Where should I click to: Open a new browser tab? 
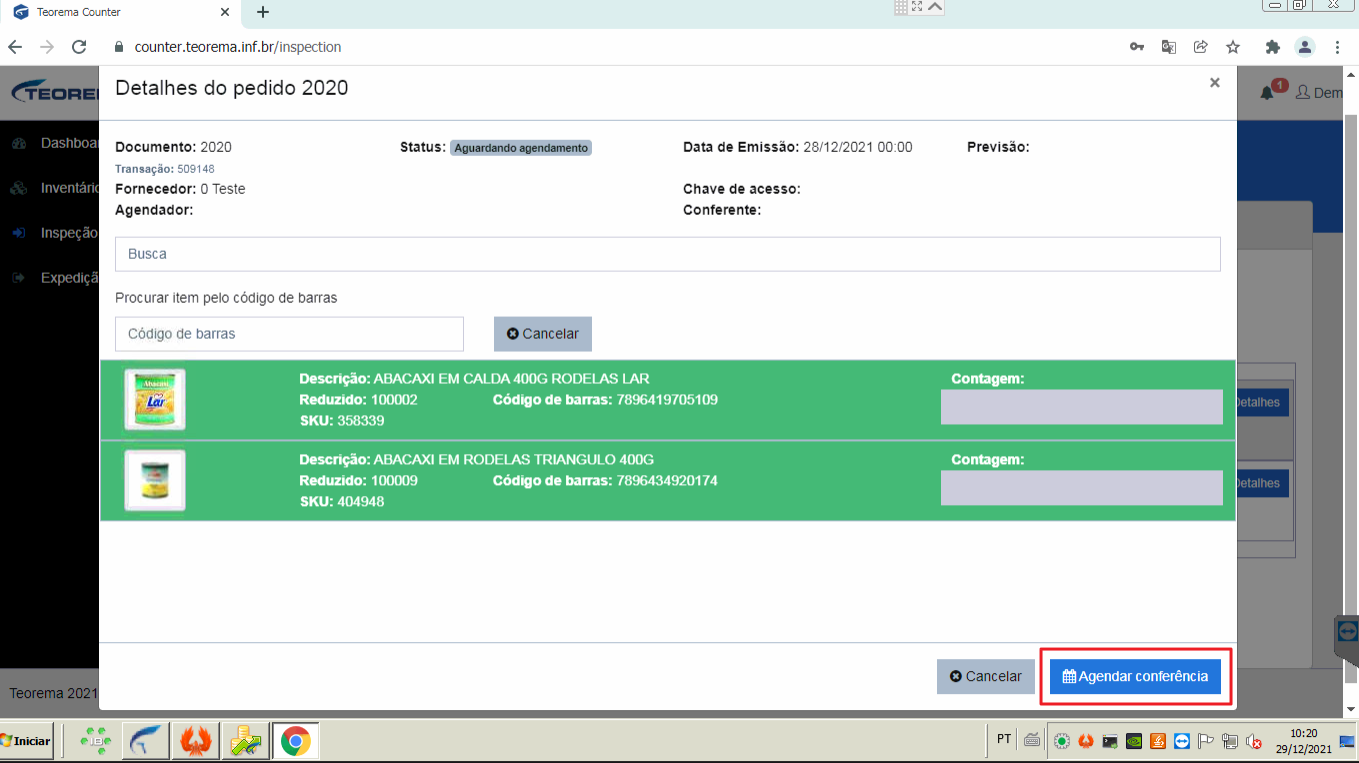[x=263, y=12]
